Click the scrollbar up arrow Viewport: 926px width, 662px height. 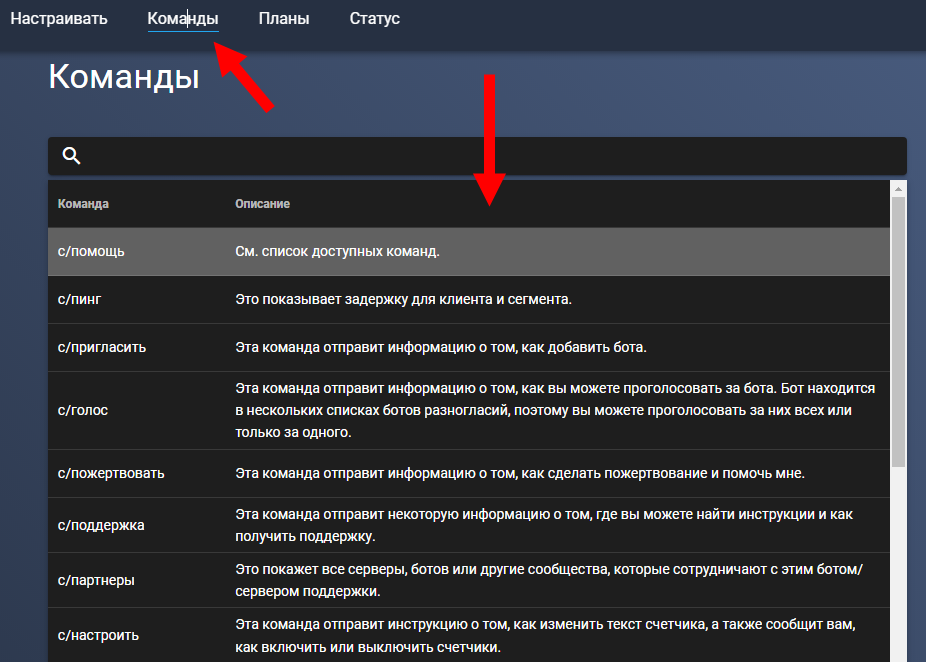point(898,188)
